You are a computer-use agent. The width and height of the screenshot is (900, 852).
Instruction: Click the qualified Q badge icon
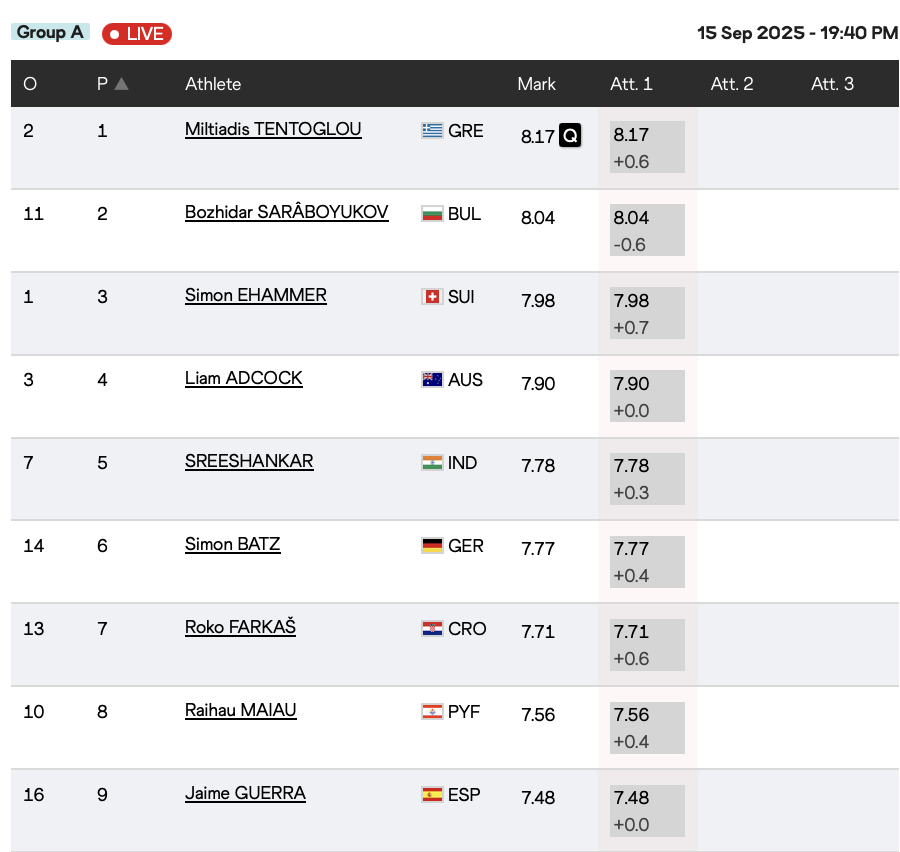point(569,135)
